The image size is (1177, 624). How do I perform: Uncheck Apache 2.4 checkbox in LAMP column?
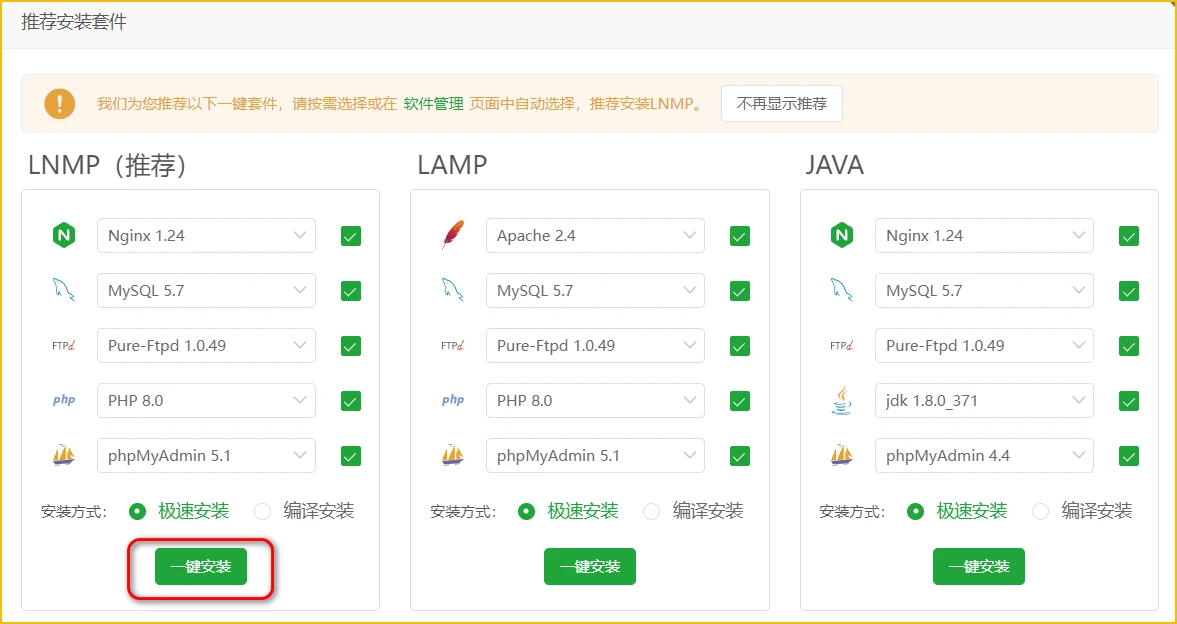coord(740,236)
